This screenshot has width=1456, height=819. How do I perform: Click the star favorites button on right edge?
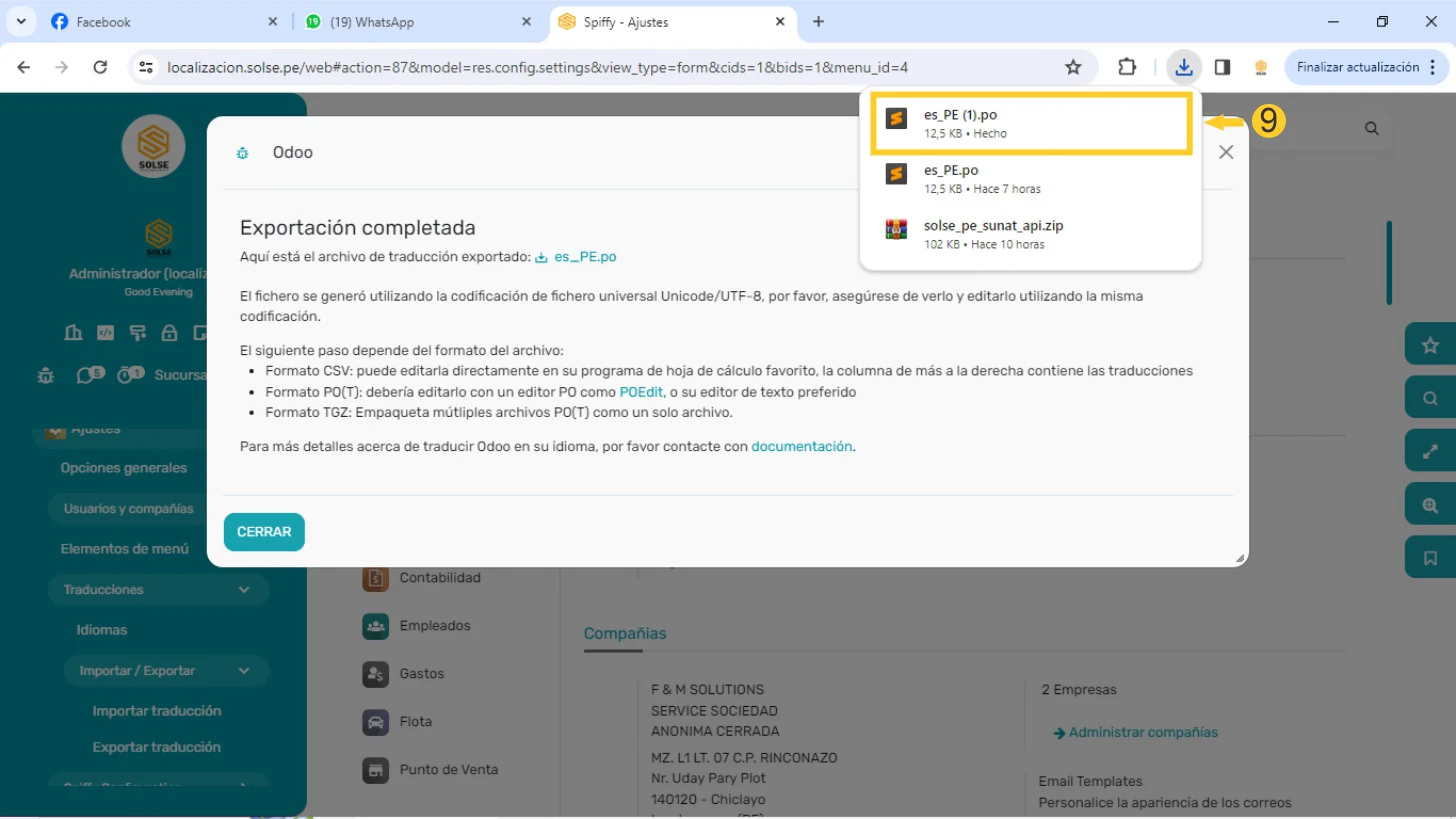click(1430, 345)
